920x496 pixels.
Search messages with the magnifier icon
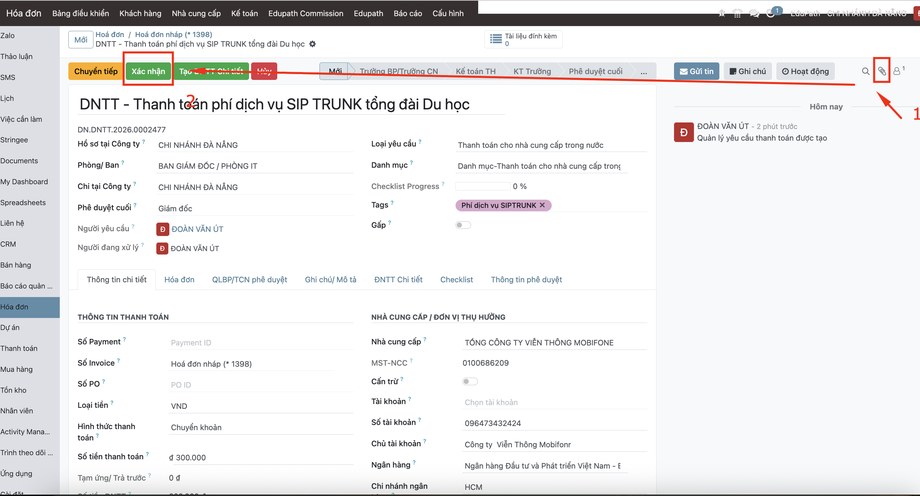pyautogui.click(x=865, y=72)
